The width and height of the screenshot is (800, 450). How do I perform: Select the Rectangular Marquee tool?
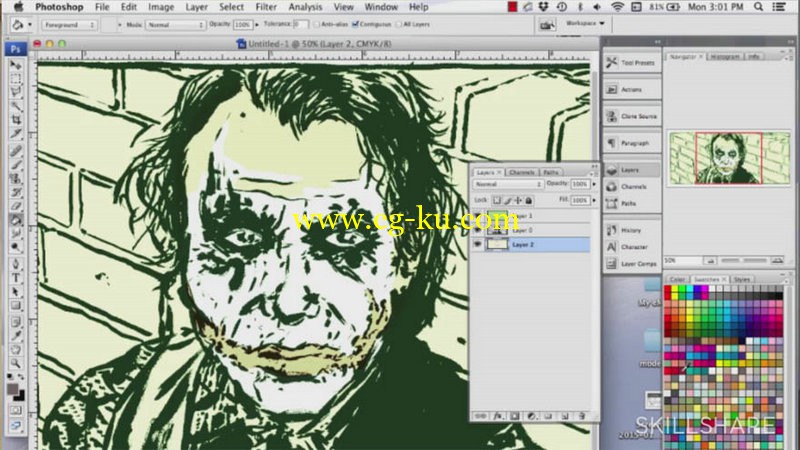pyautogui.click(x=16, y=79)
